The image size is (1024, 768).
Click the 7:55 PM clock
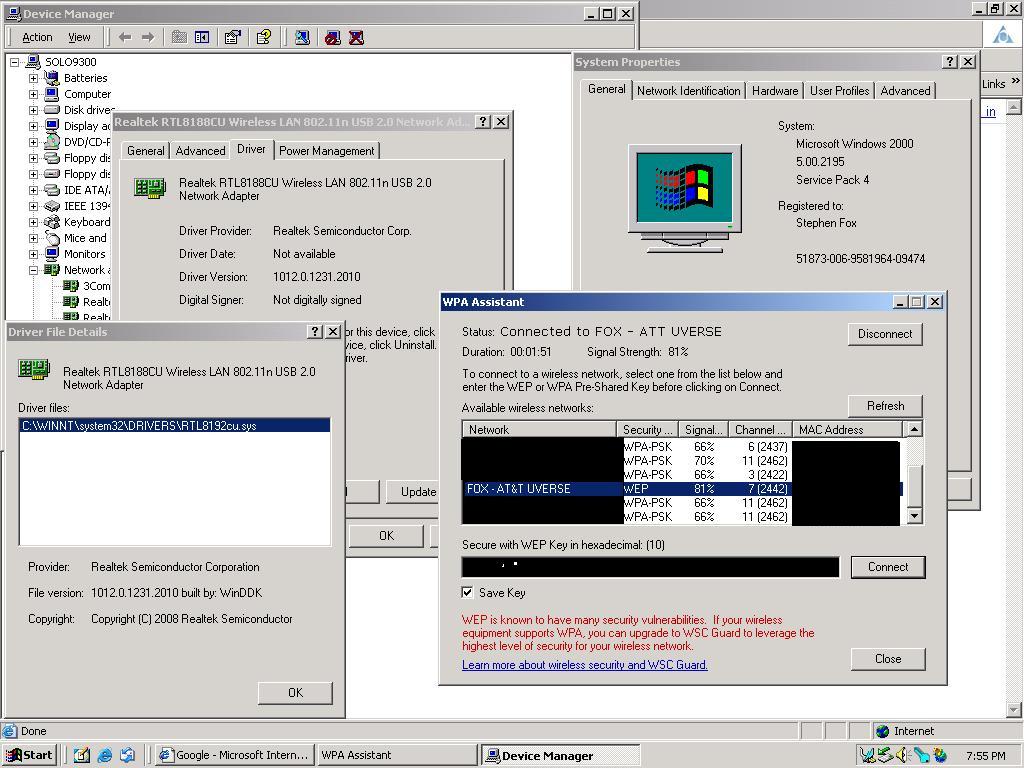985,756
